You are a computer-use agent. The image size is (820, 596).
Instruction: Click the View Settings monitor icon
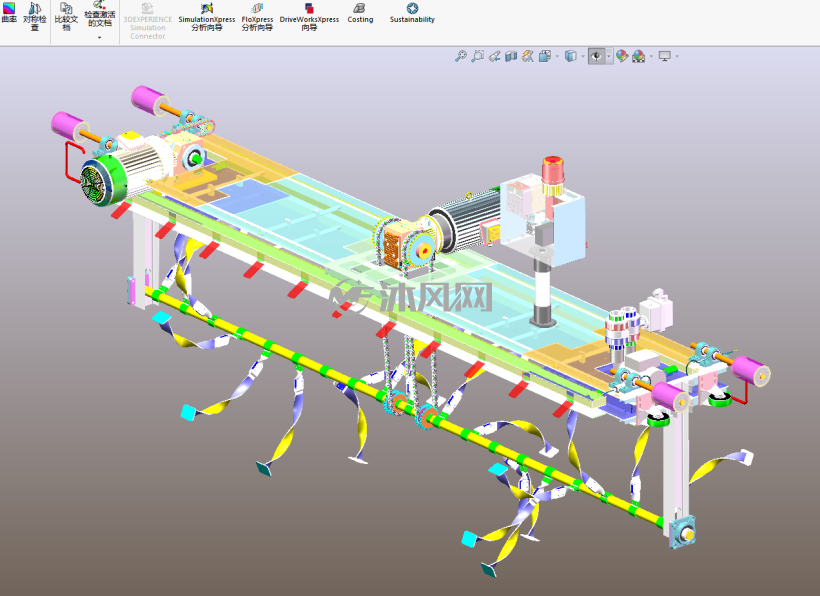click(665, 56)
